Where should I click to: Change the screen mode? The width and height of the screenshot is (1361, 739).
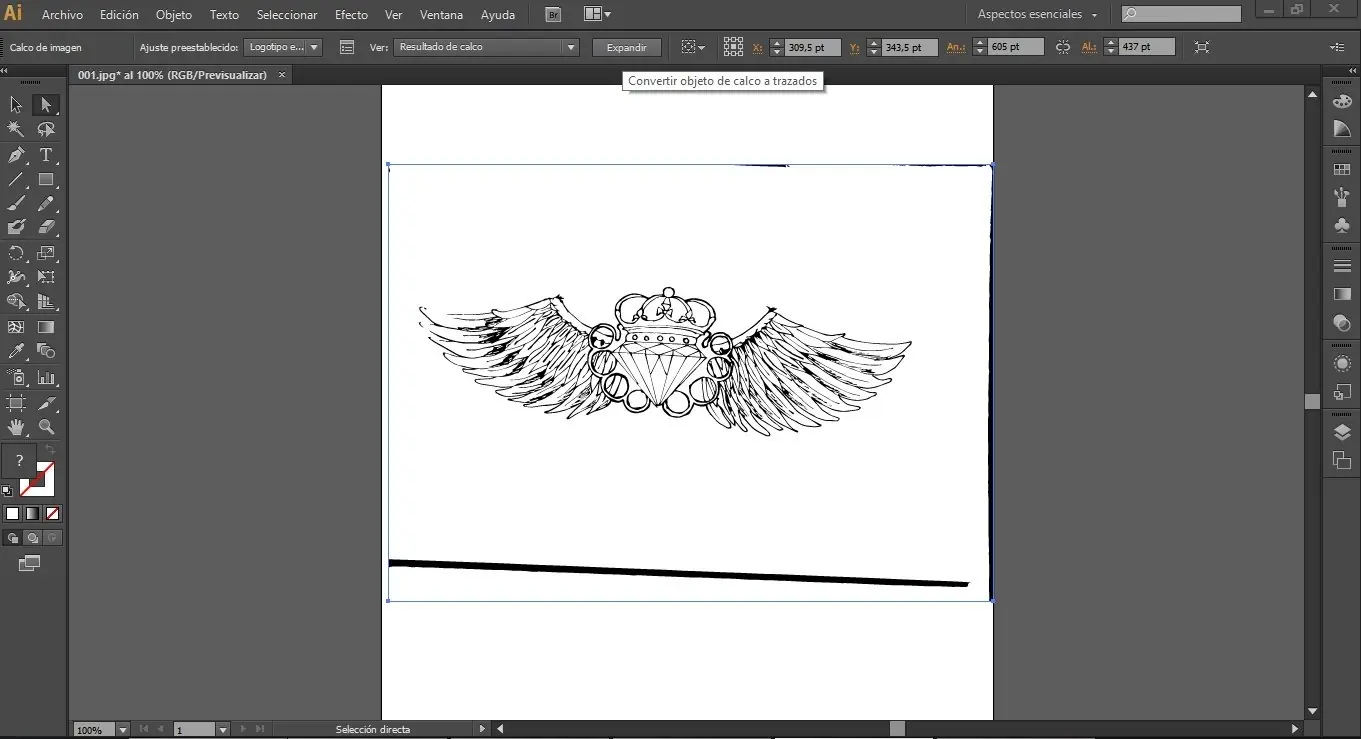(x=30, y=564)
